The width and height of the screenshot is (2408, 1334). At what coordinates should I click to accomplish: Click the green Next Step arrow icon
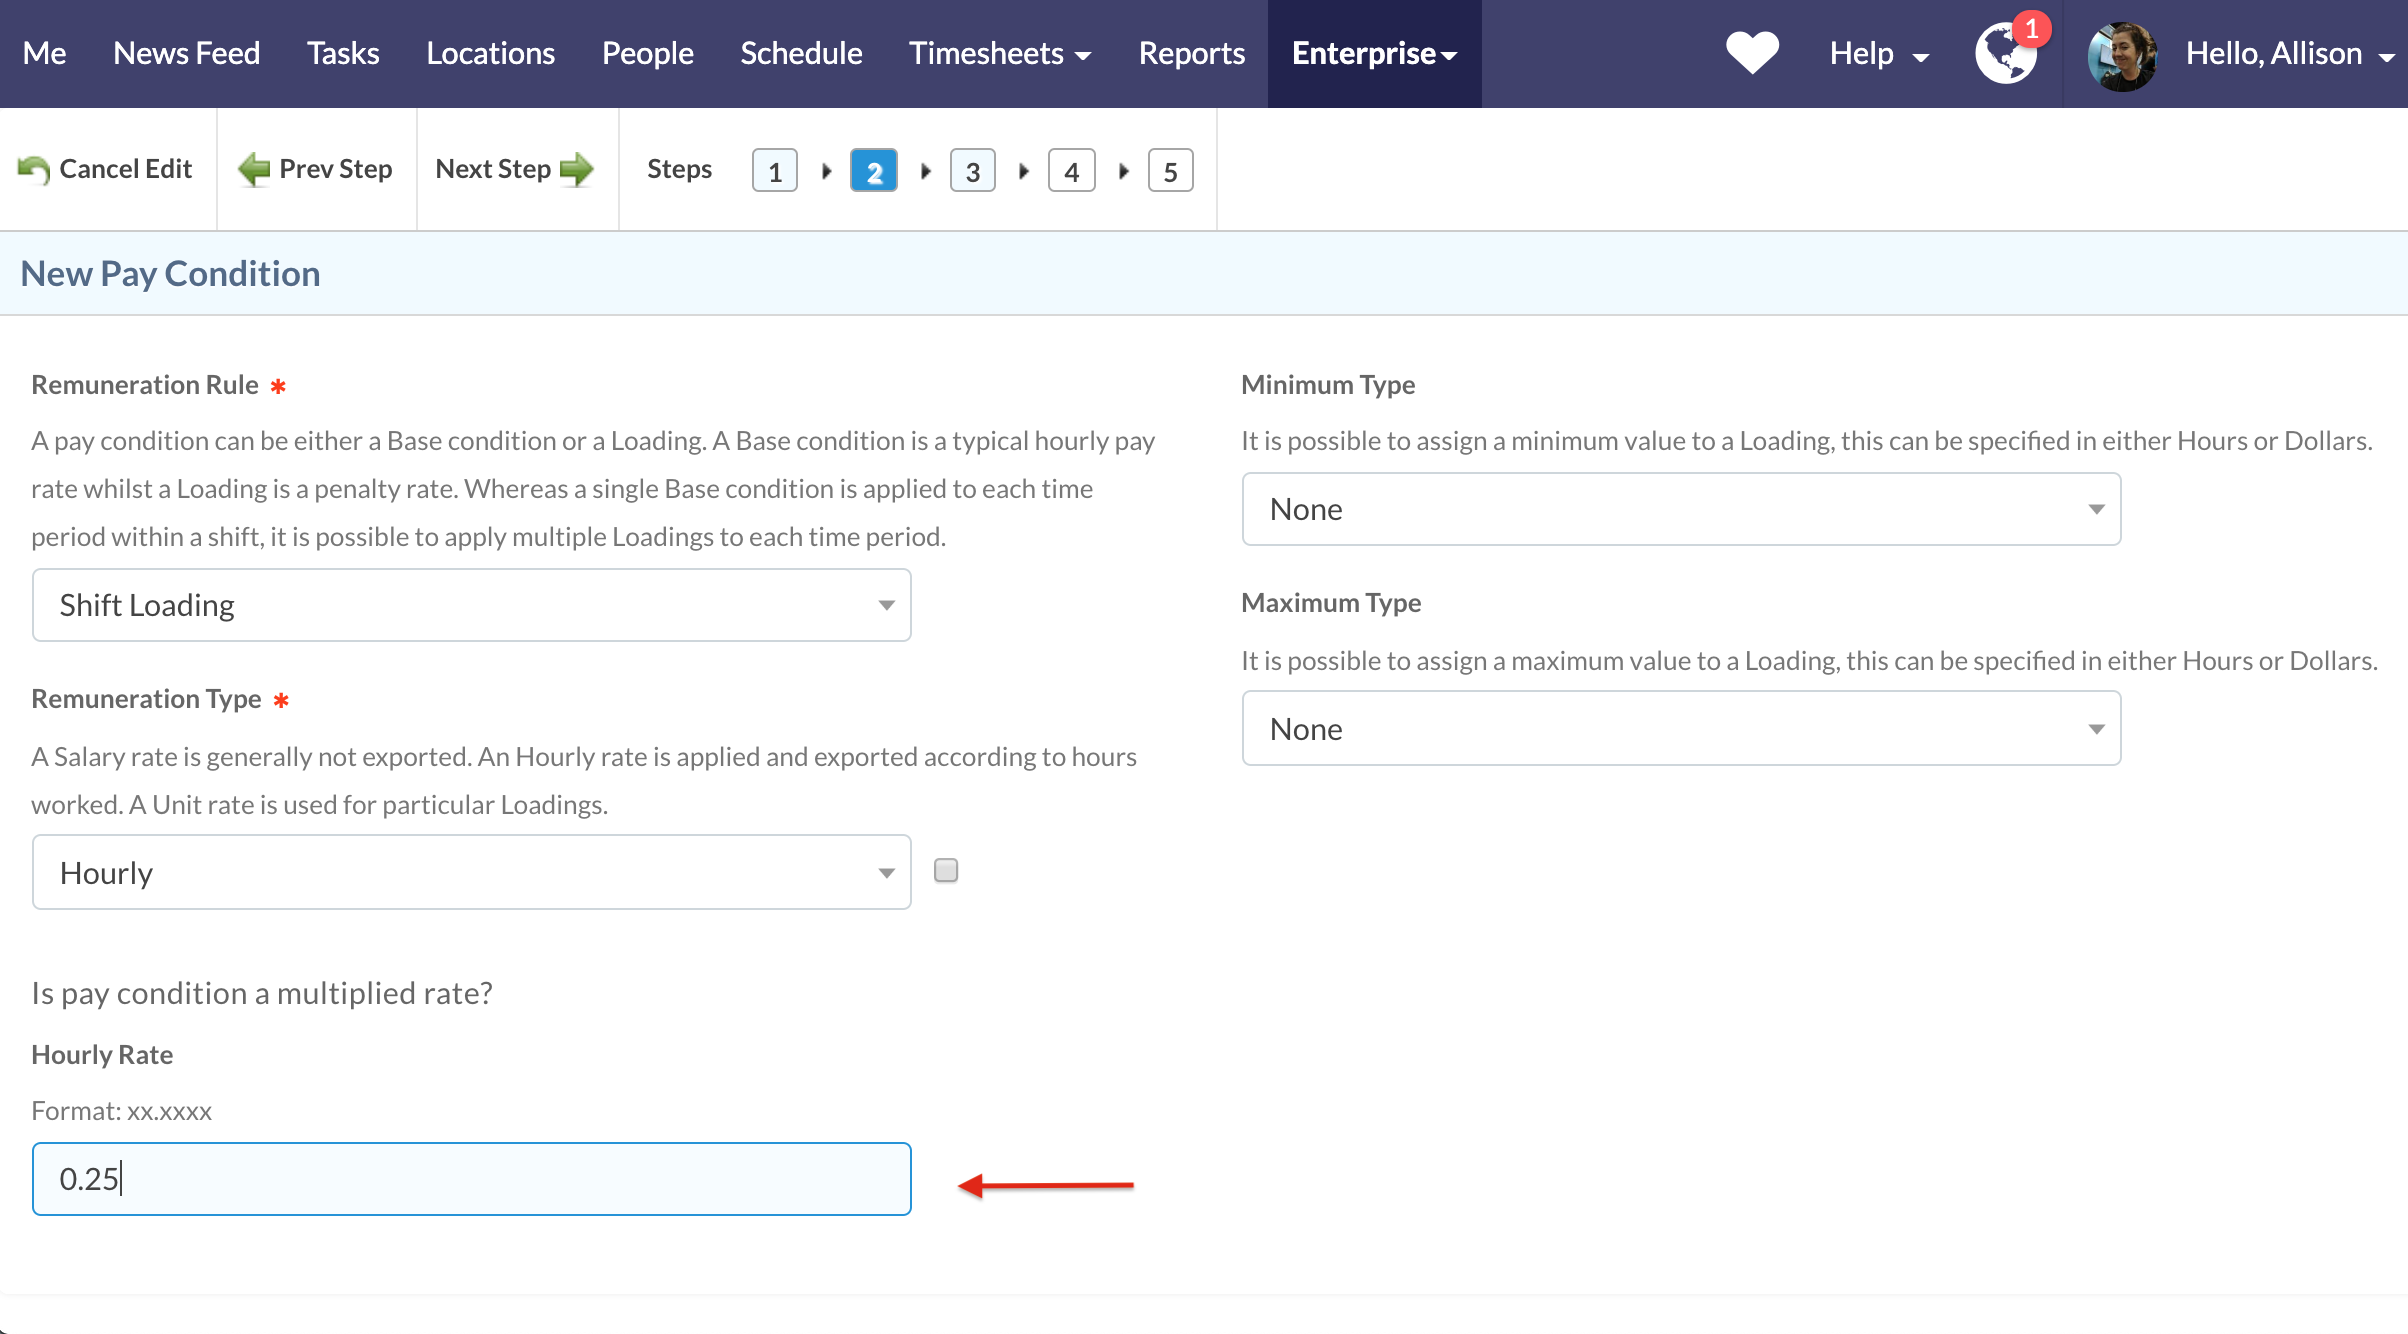tap(577, 169)
